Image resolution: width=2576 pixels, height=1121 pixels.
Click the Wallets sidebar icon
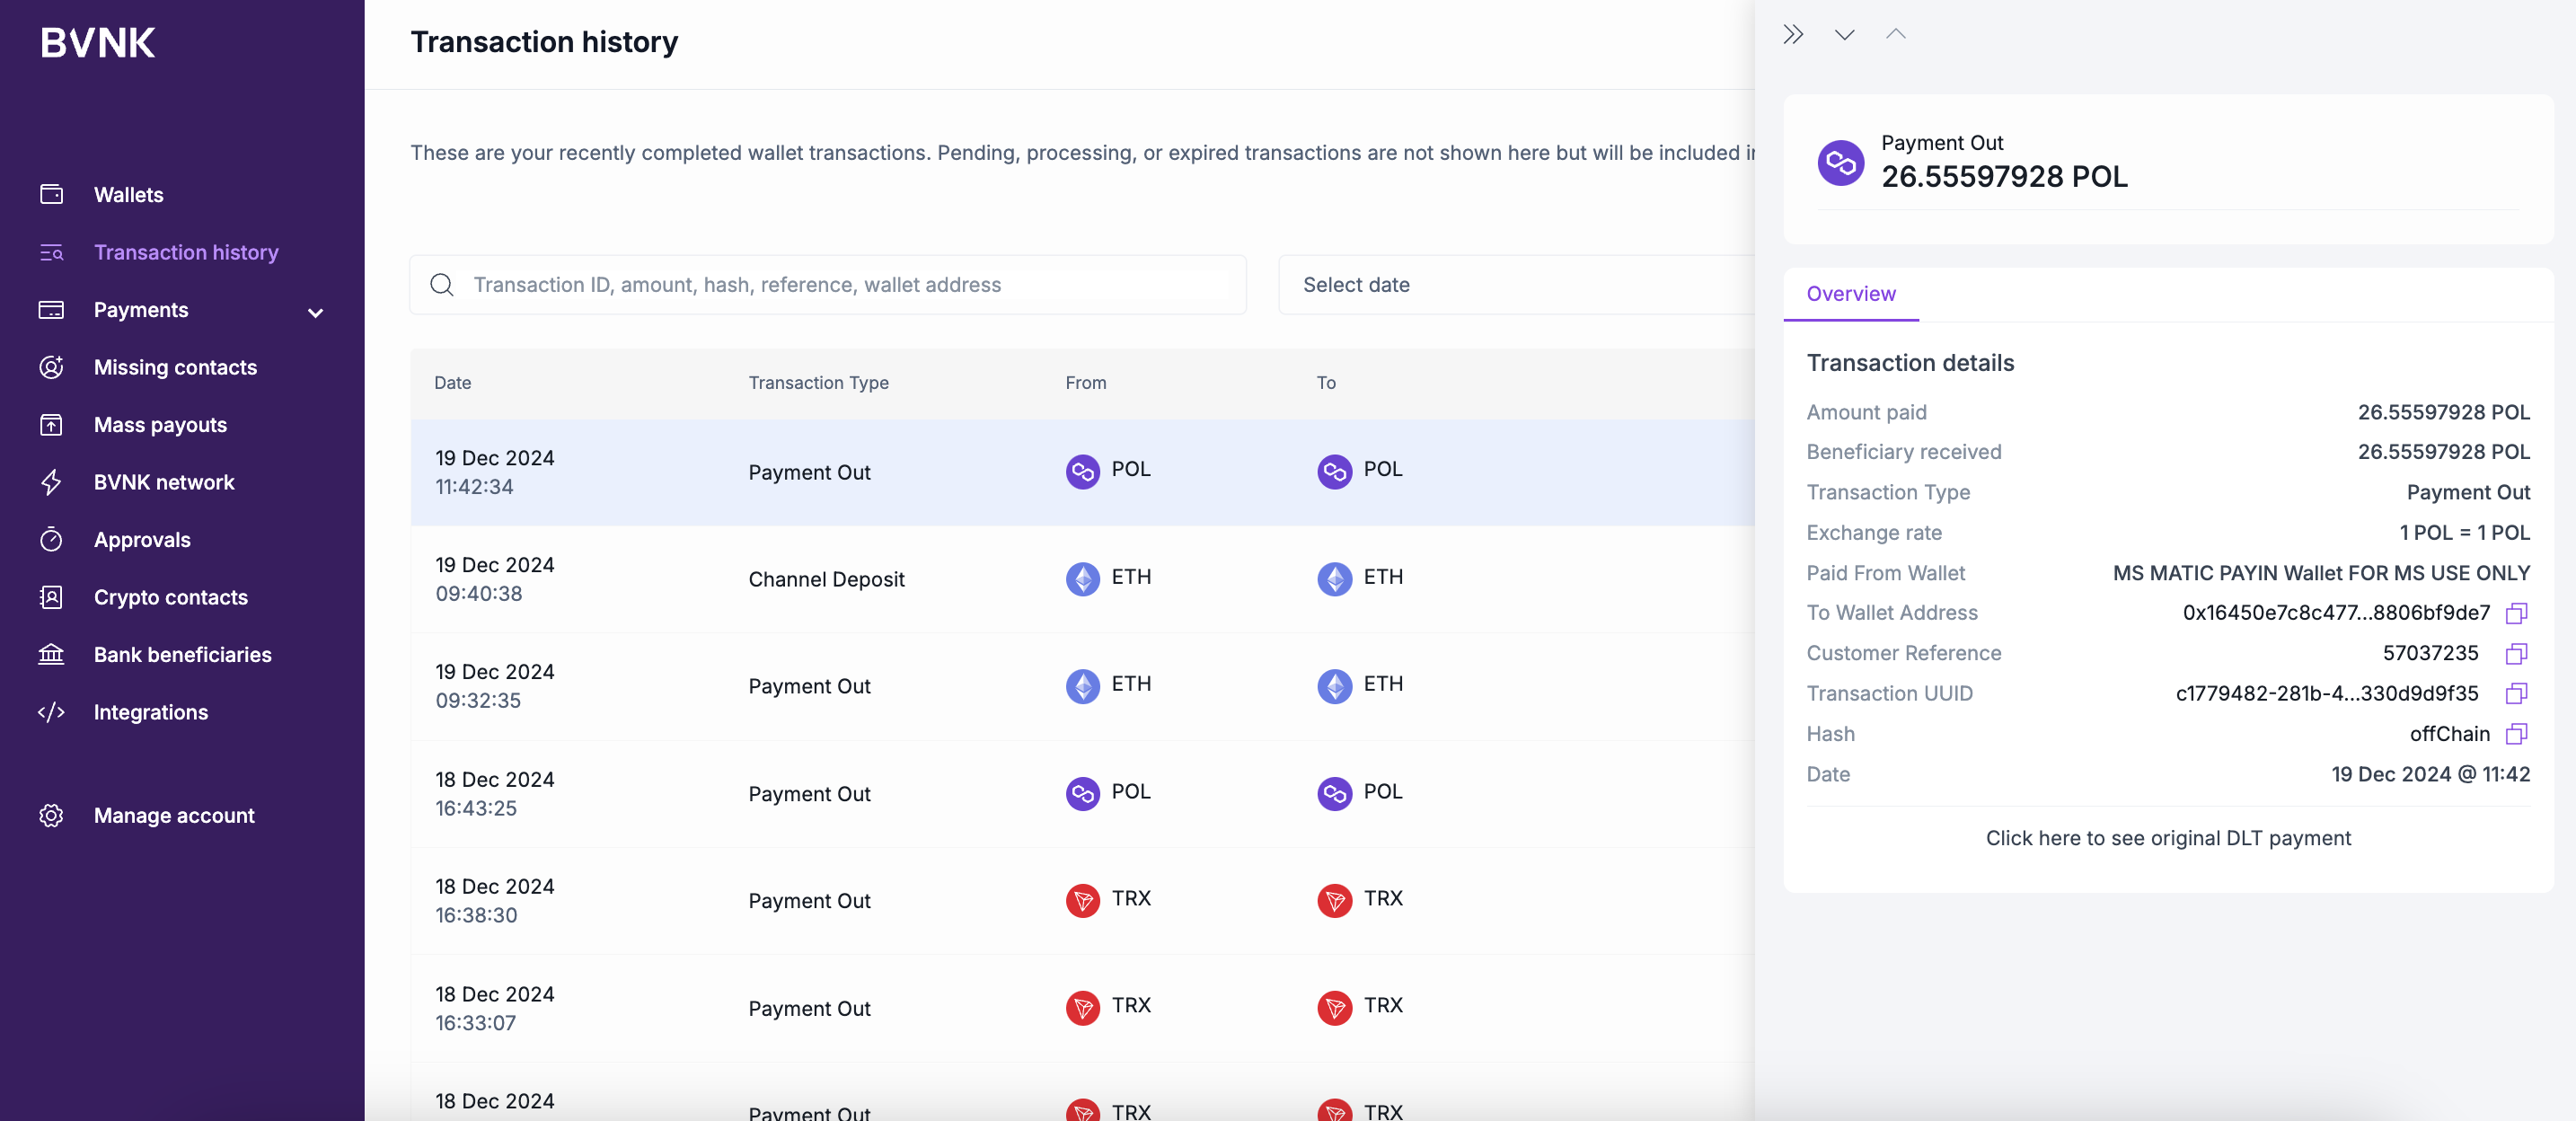pyautogui.click(x=51, y=194)
